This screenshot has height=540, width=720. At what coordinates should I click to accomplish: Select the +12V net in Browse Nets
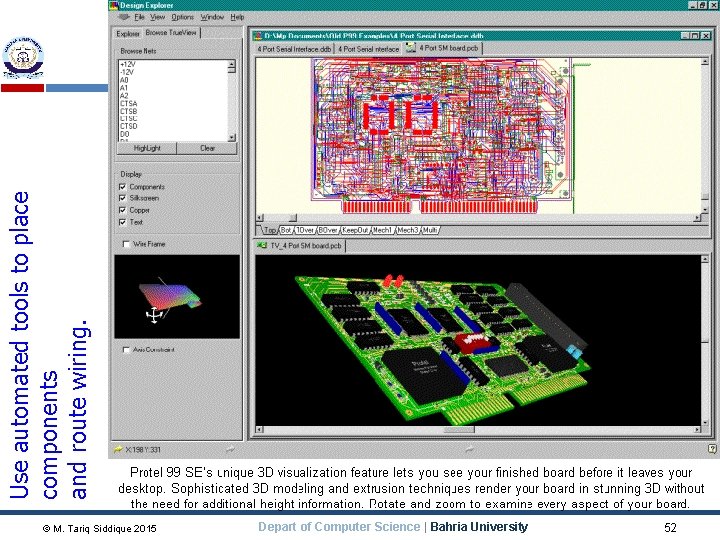click(x=127, y=64)
